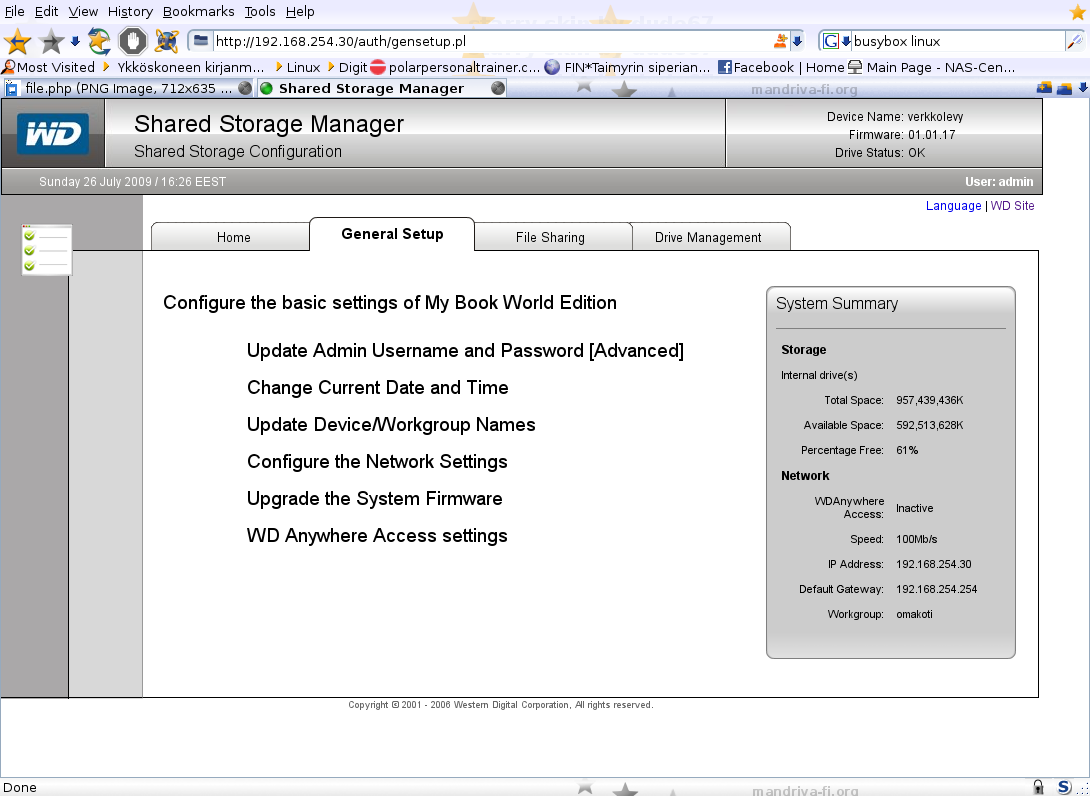Click the IP Address value 192.168.254.30
Screen dimensions: 1090x796
(x=934, y=564)
